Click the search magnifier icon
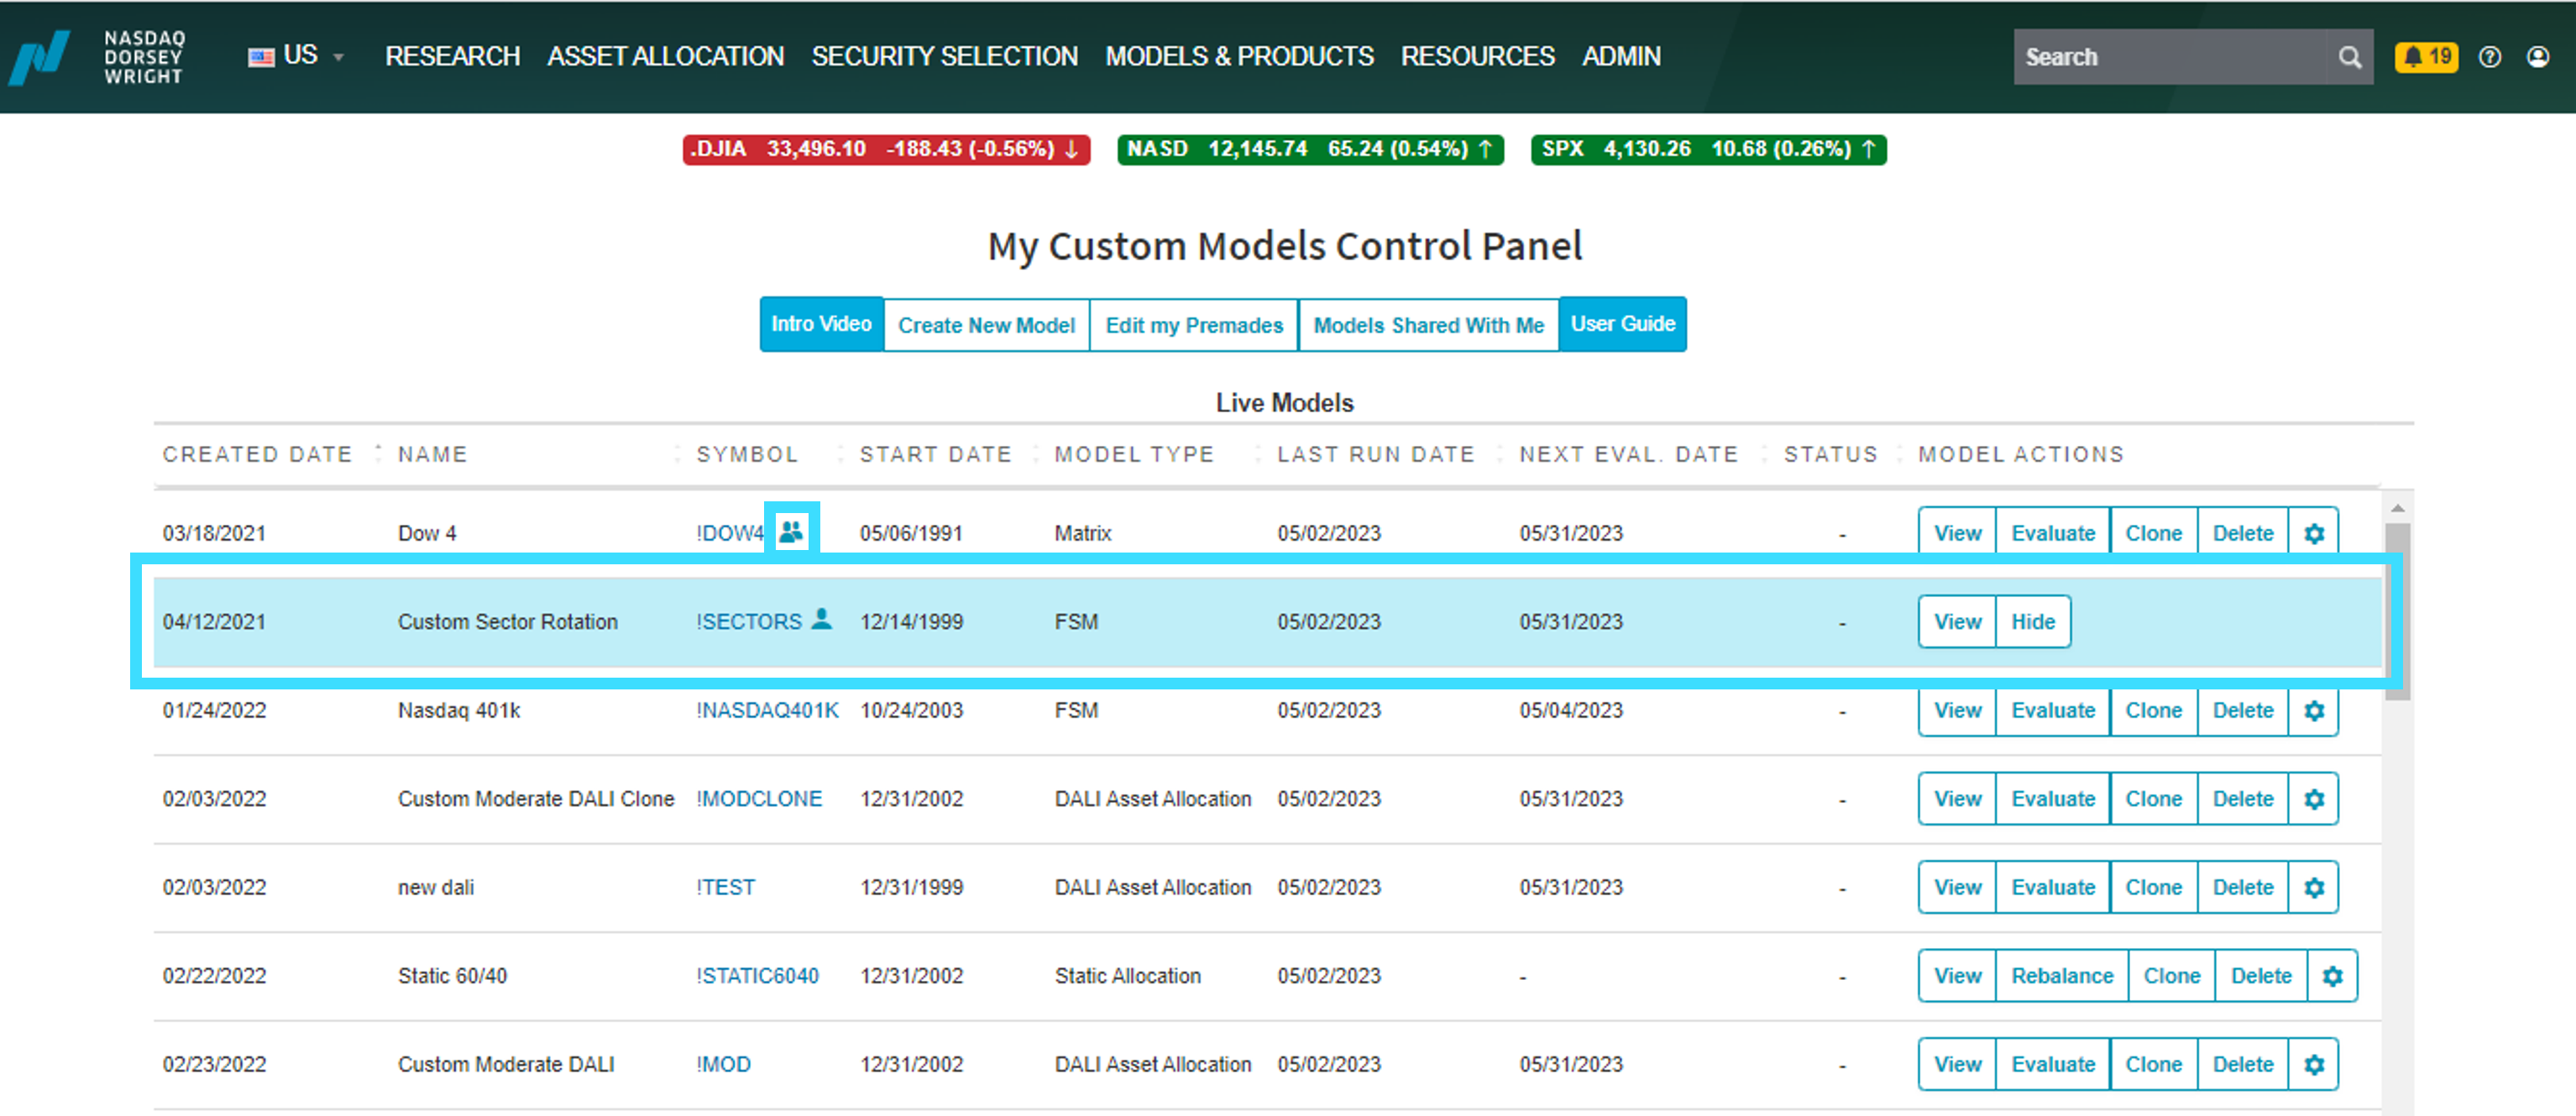The image size is (2576, 1116). tap(2349, 57)
